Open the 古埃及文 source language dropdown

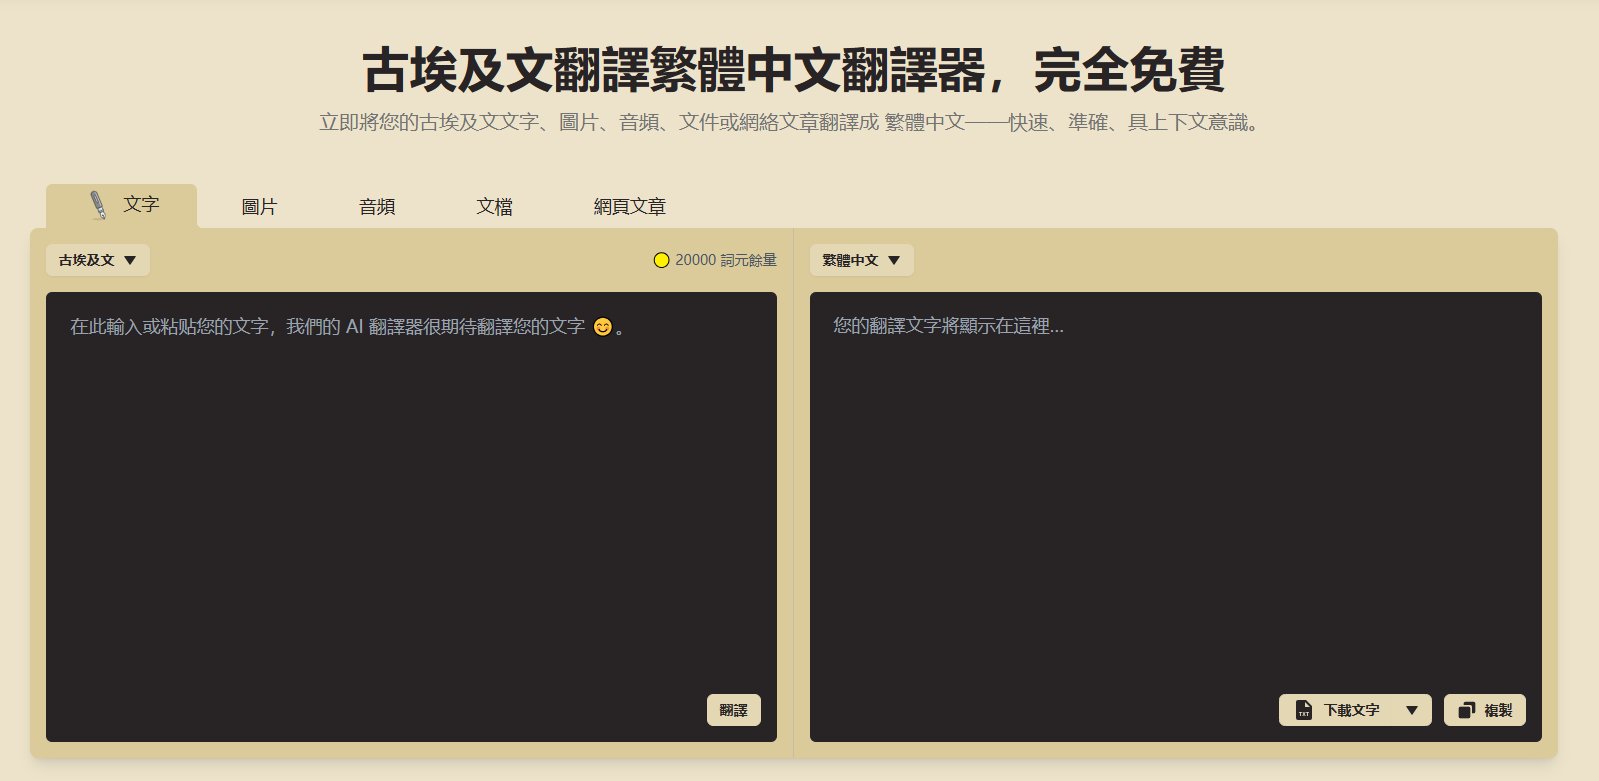[97, 260]
